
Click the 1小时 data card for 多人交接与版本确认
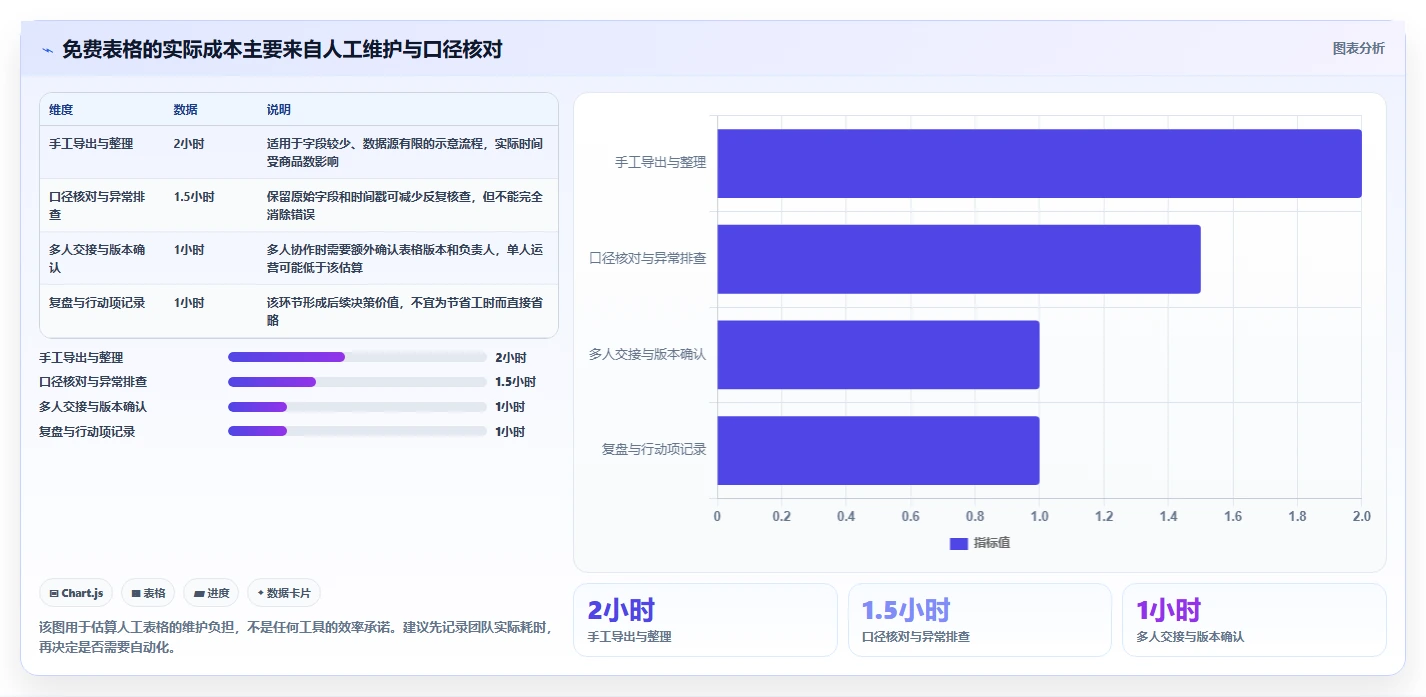[1254, 620]
